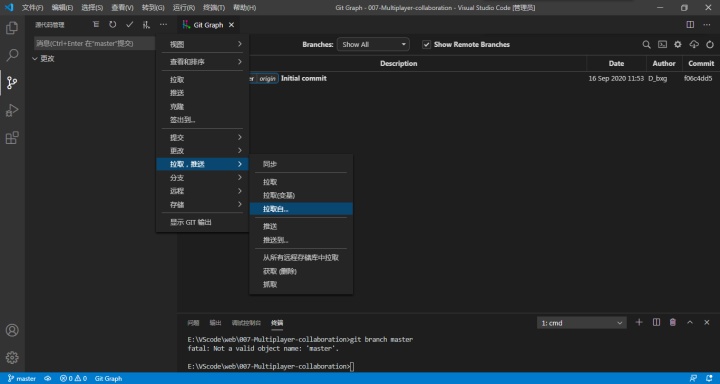The image size is (720, 384).
Task: Add a new terminal with plus icon
Action: pyautogui.click(x=639, y=322)
